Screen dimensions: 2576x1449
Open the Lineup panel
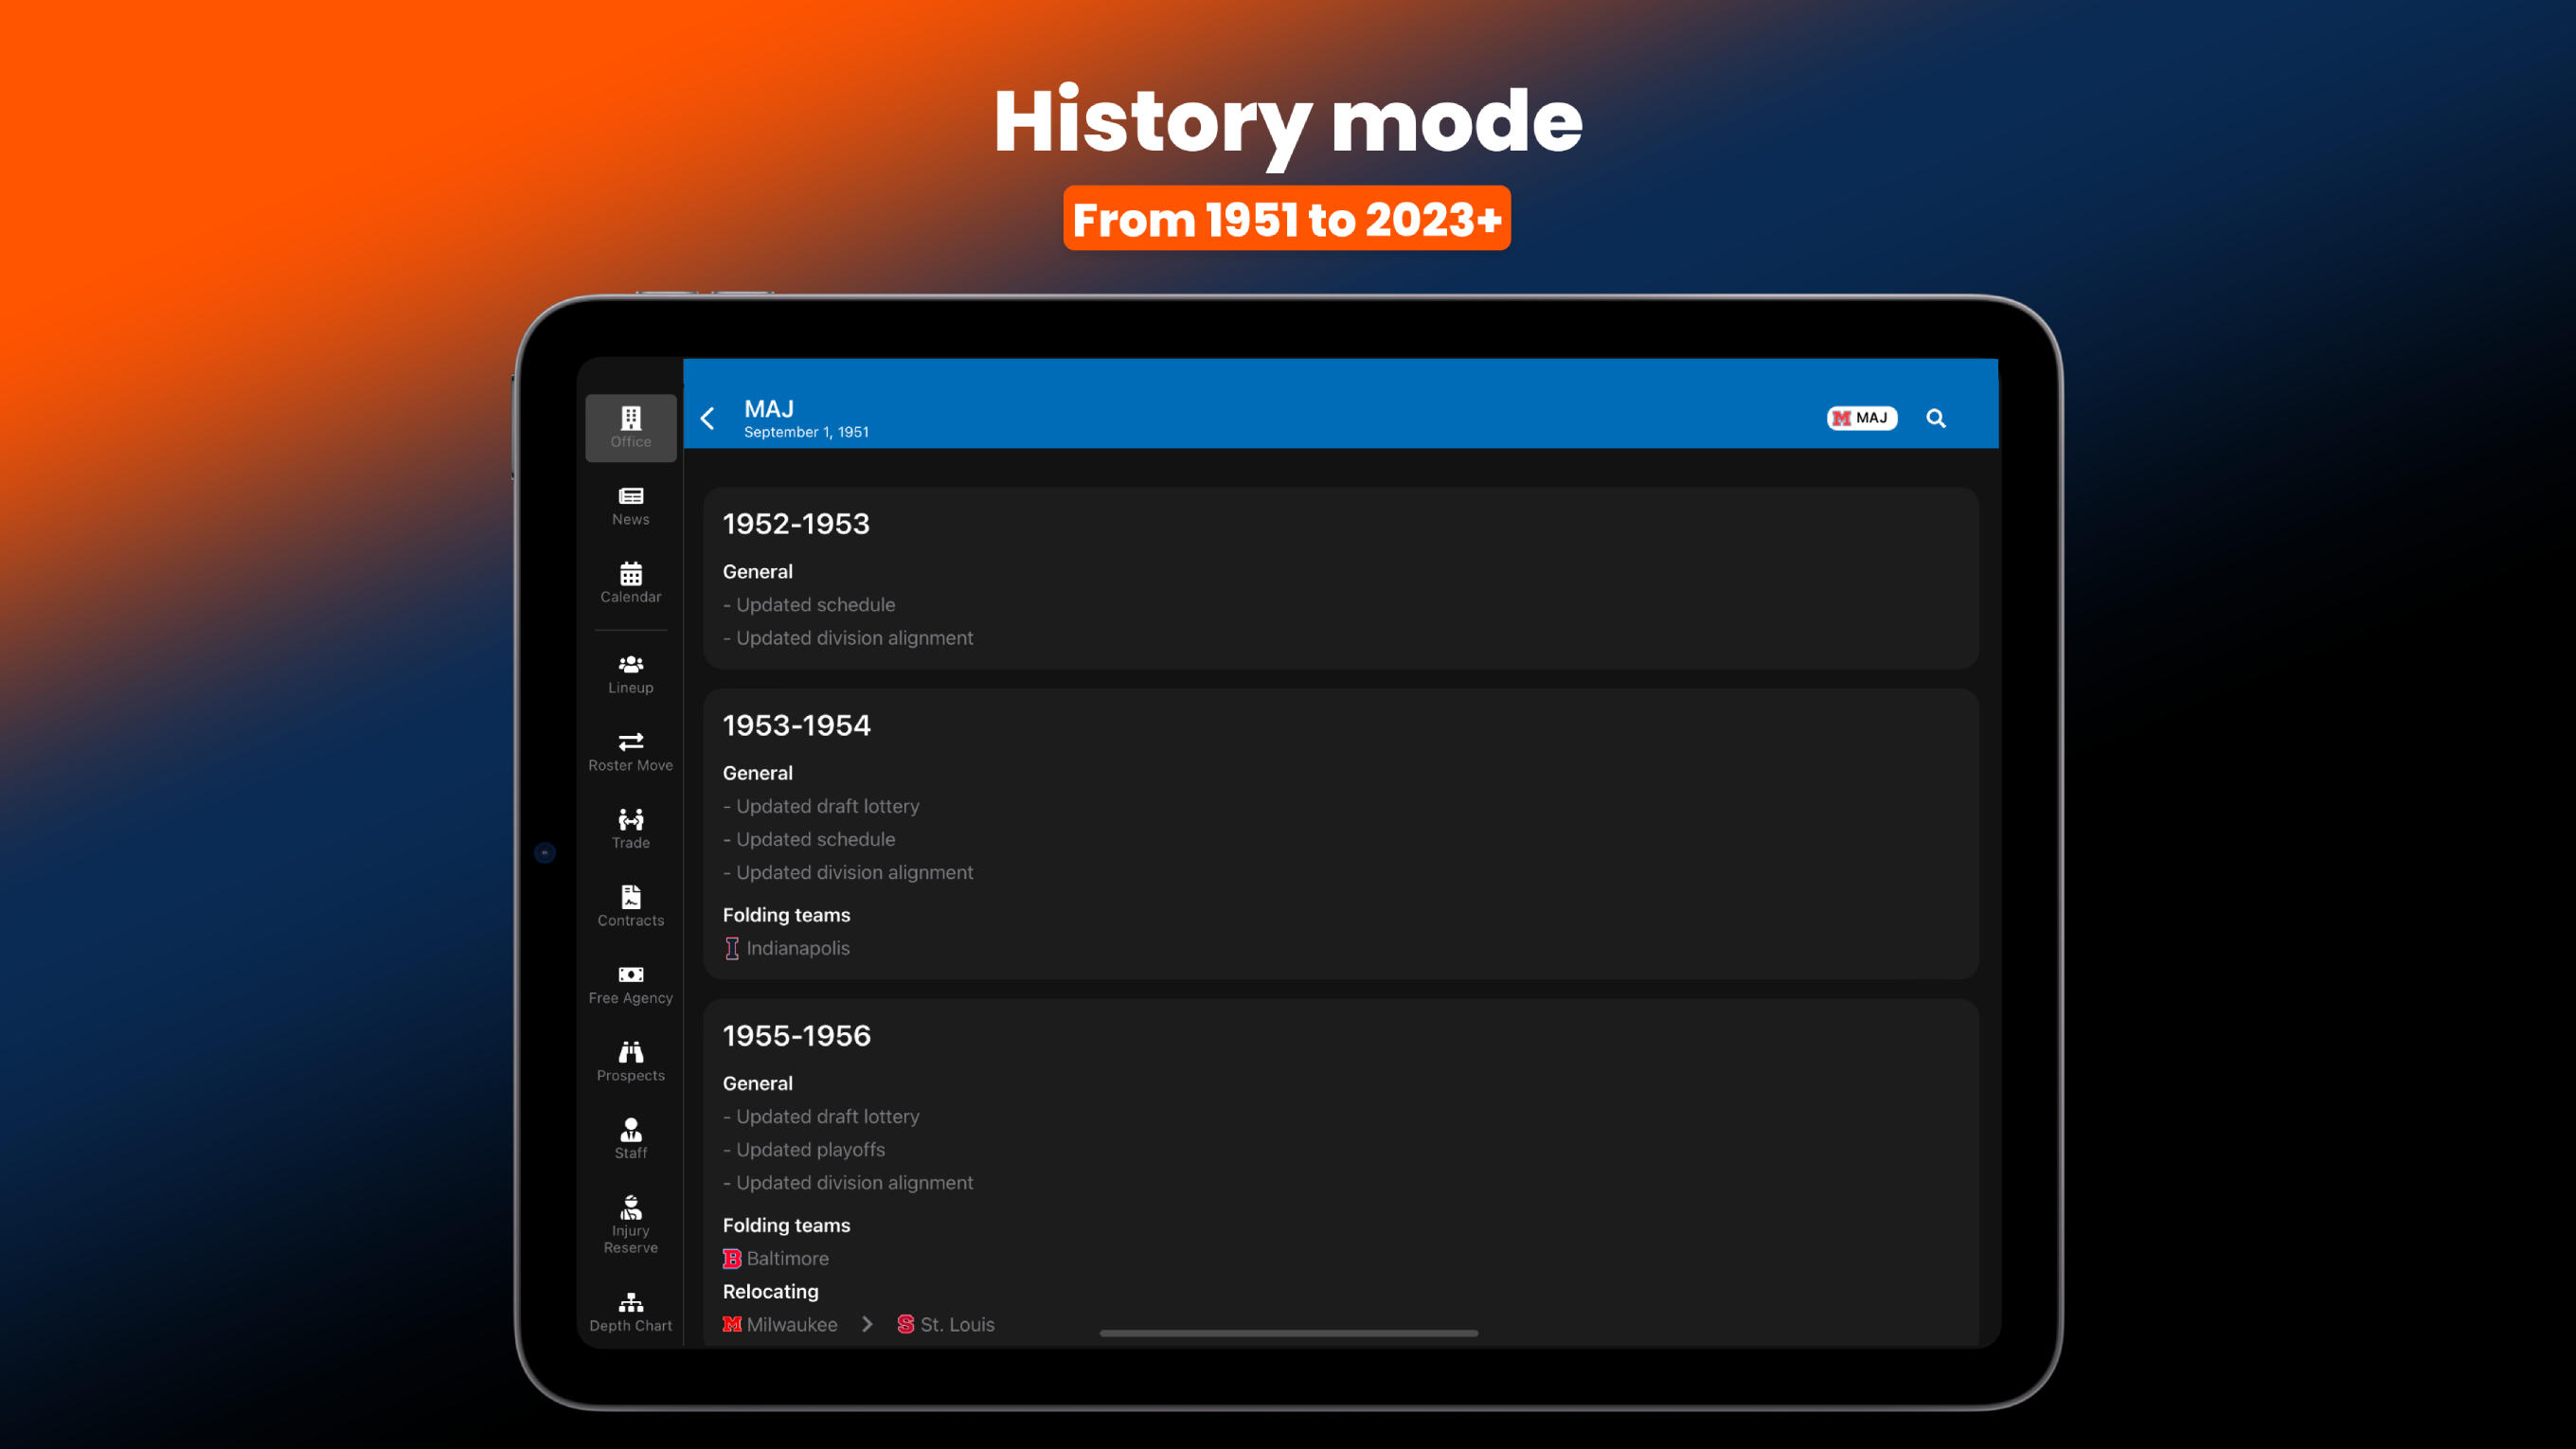pyautogui.click(x=630, y=672)
